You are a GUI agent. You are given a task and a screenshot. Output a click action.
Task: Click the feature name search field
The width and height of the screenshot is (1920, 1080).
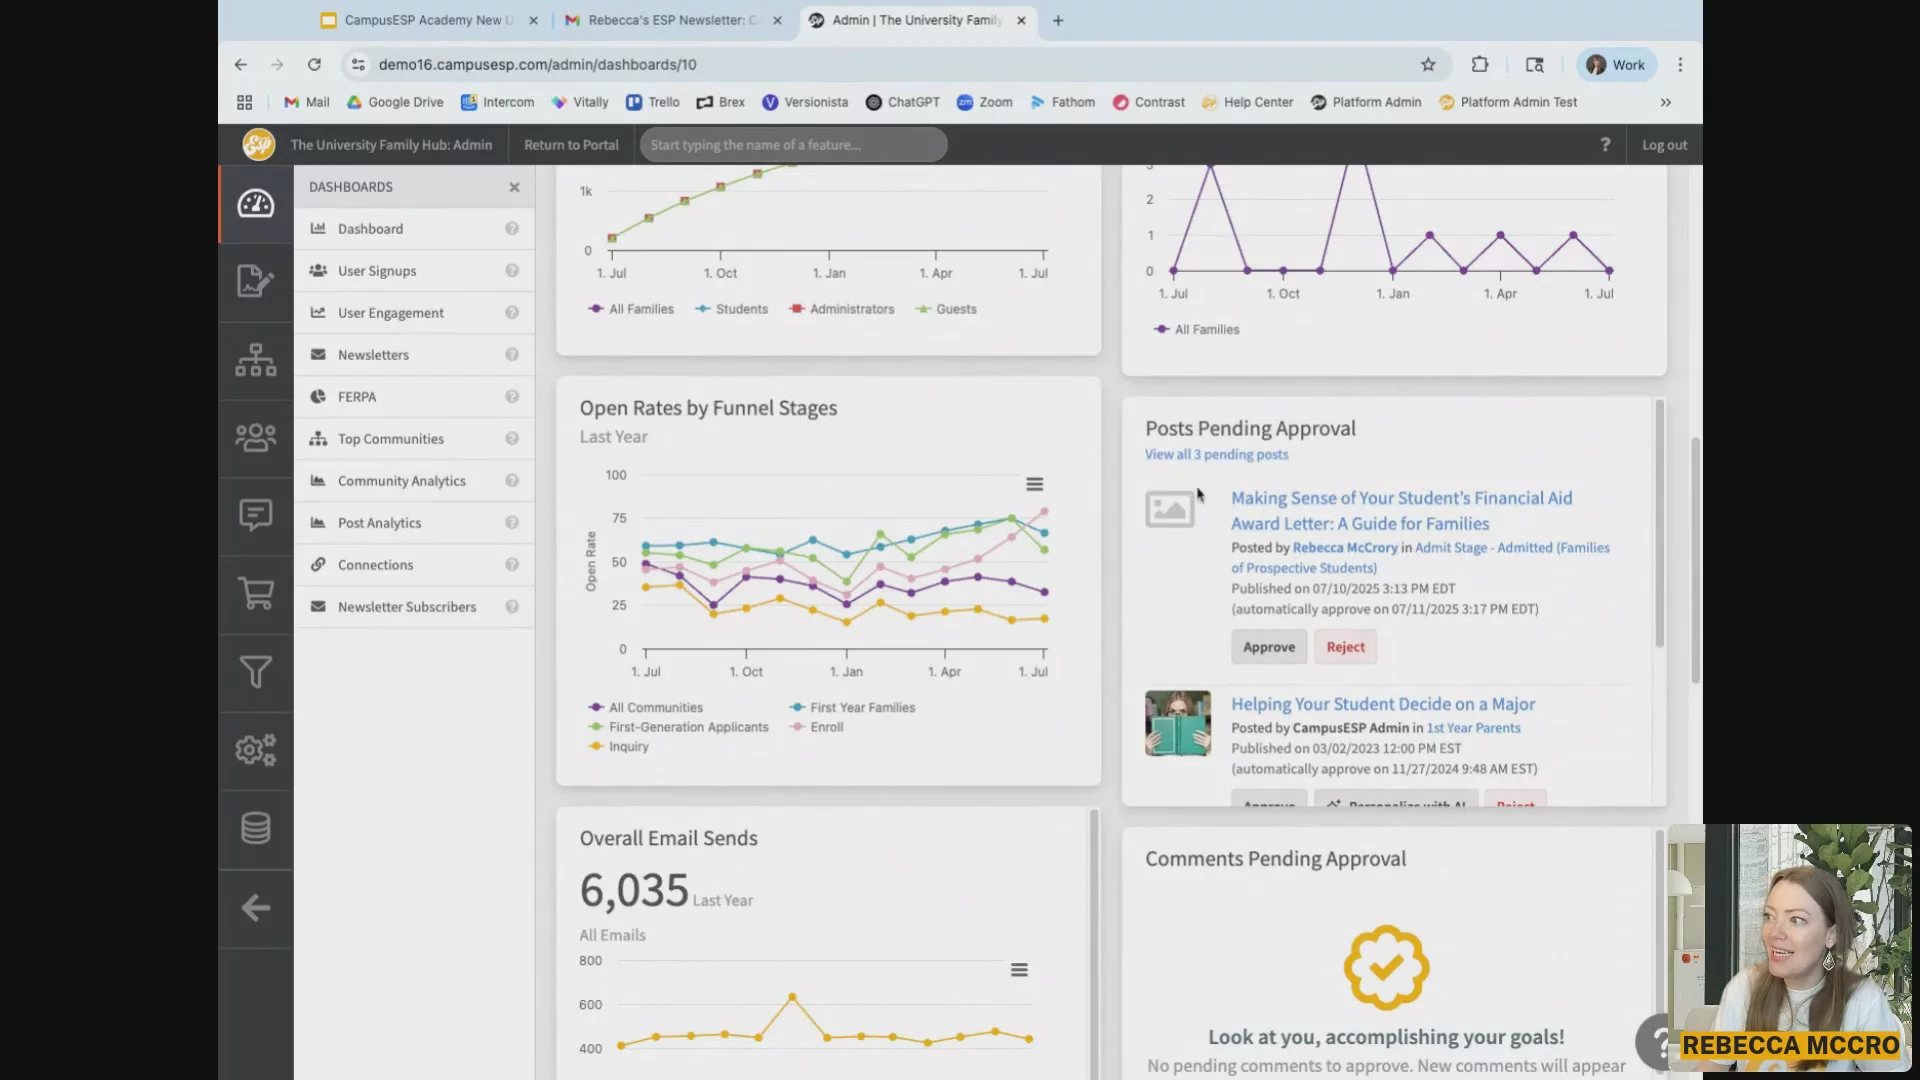[793, 145]
